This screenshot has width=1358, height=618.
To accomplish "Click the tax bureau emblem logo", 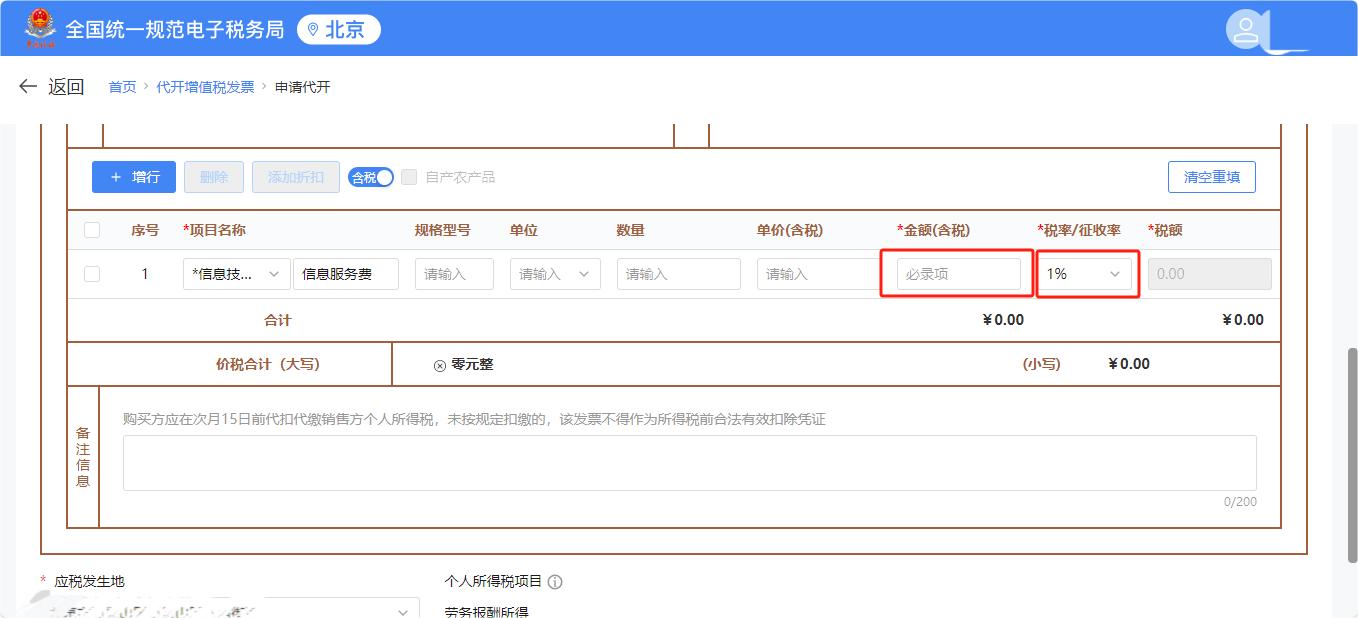I will pos(41,28).
